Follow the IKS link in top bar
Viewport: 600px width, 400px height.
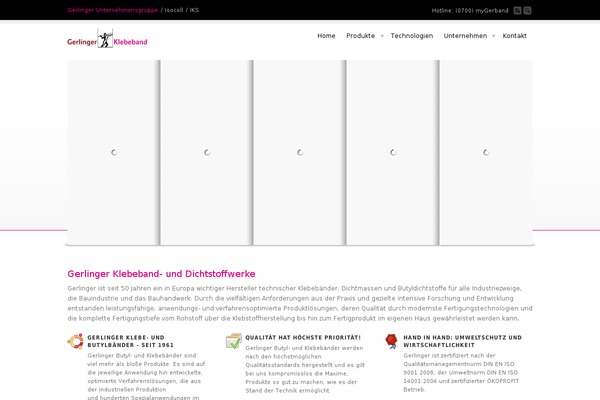194,10
